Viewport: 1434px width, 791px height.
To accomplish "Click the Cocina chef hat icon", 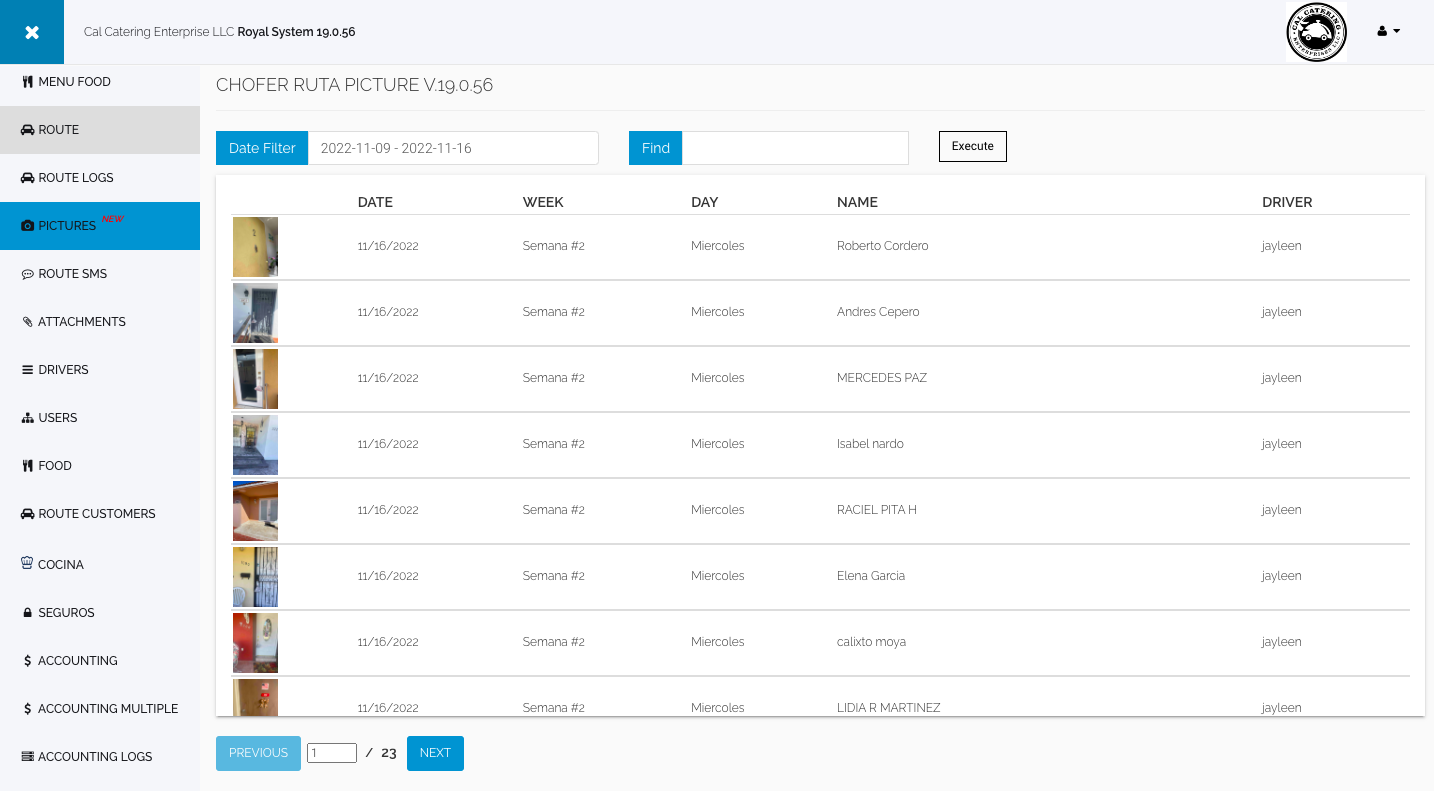I will click(x=27, y=563).
